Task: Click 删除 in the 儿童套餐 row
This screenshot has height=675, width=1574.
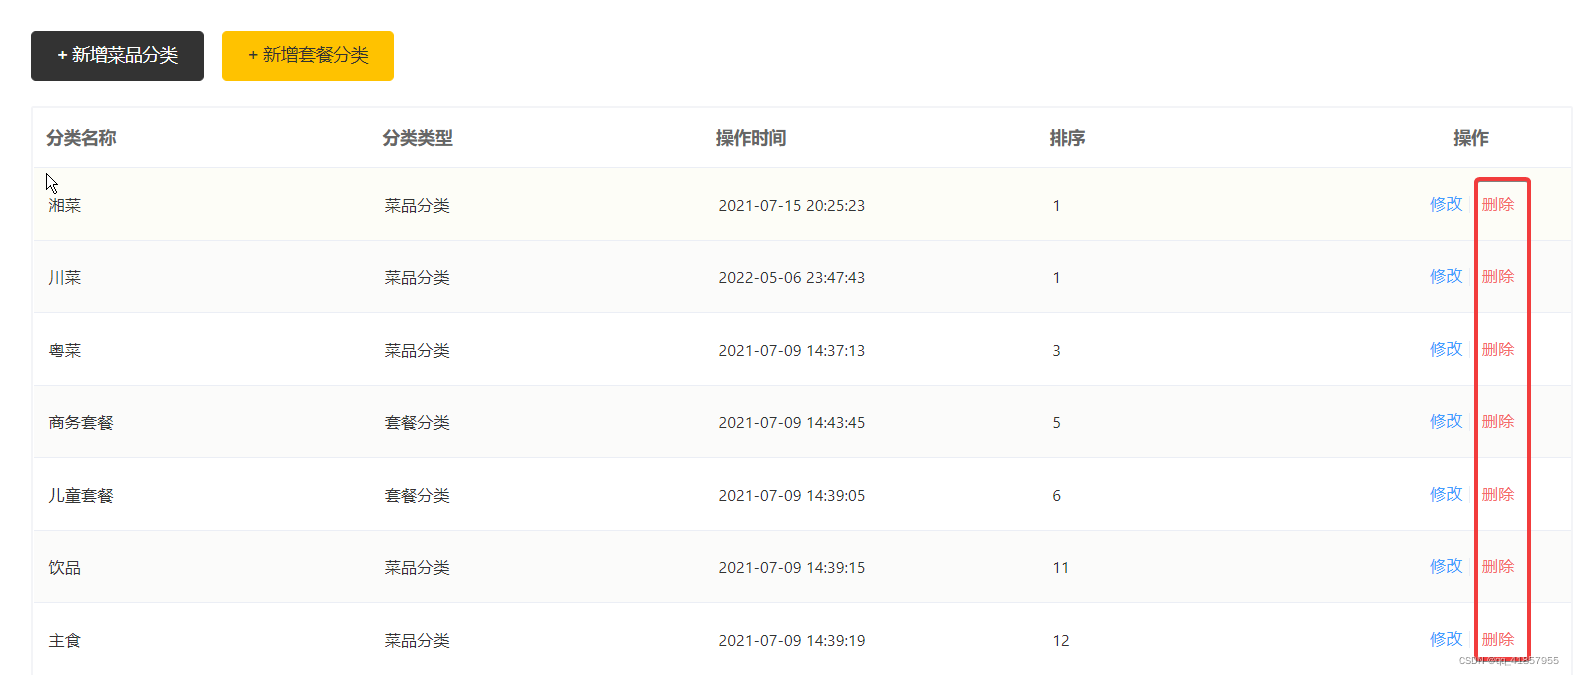Action: tap(1497, 494)
